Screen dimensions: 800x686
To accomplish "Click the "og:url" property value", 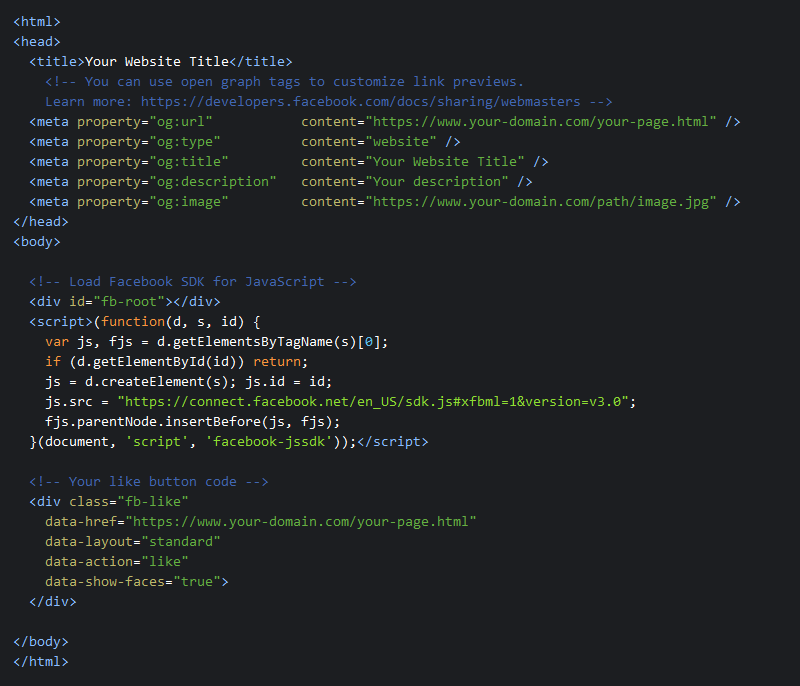I will pyautogui.click(x=181, y=122).
